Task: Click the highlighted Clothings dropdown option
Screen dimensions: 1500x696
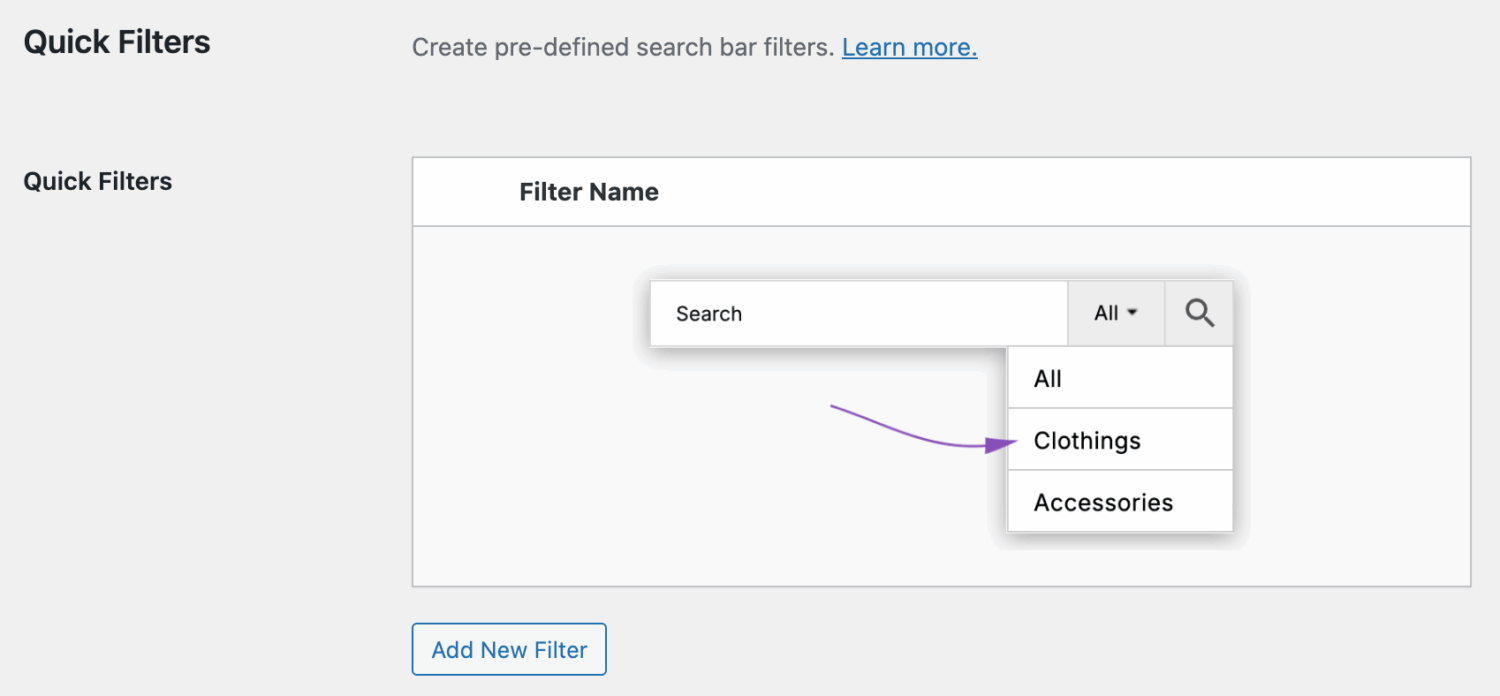Action: 1086,440
